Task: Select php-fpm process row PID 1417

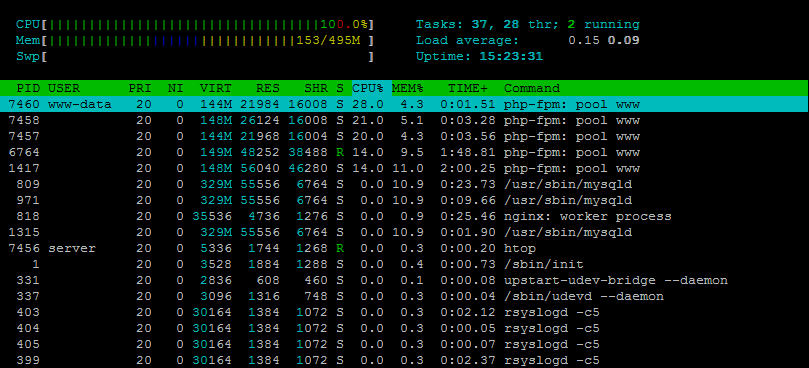Action: pyautogui.click(x=404, y=168)
